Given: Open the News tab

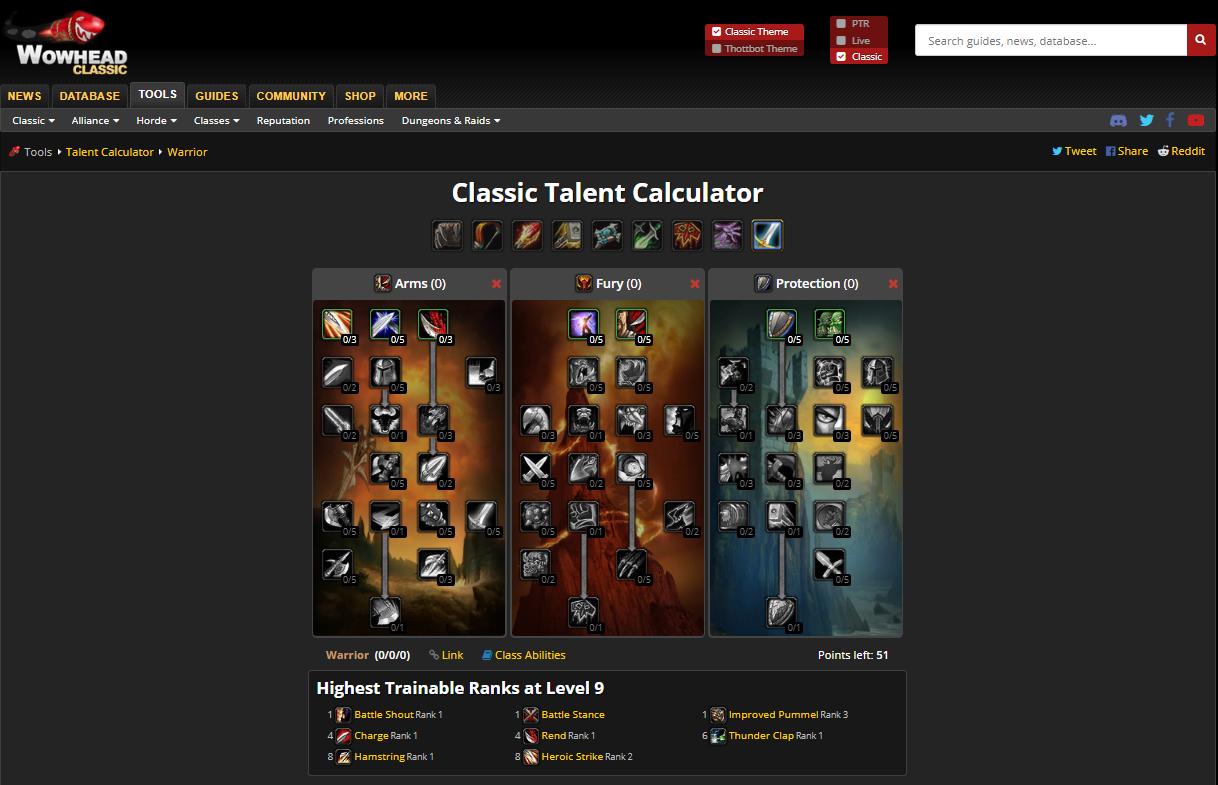Looking at the screenshot, I should (x=24, y=96).
